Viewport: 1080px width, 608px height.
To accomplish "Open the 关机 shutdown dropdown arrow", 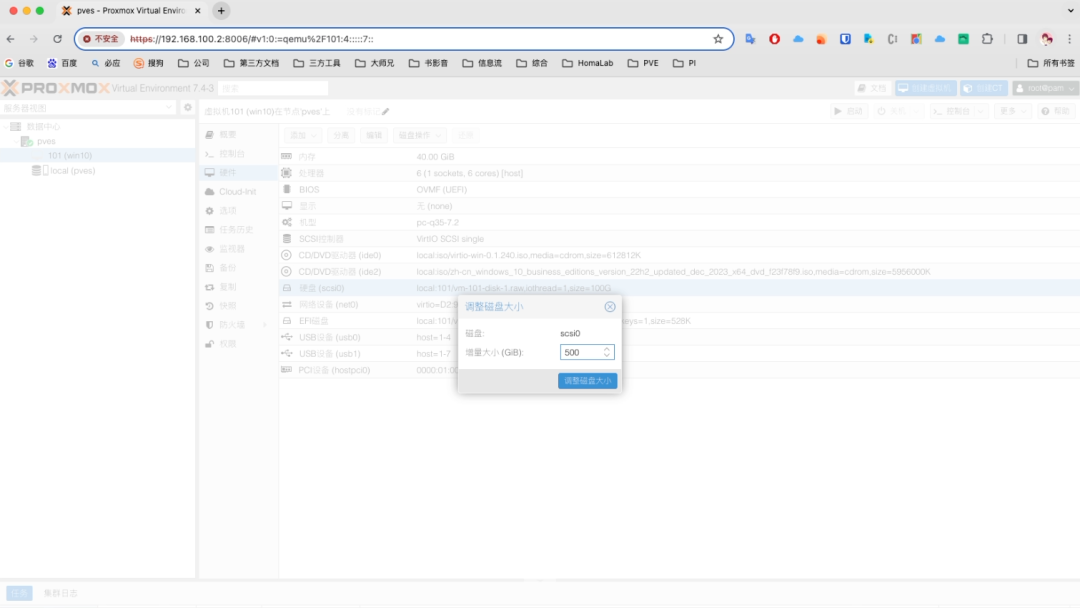I will 917,111.
